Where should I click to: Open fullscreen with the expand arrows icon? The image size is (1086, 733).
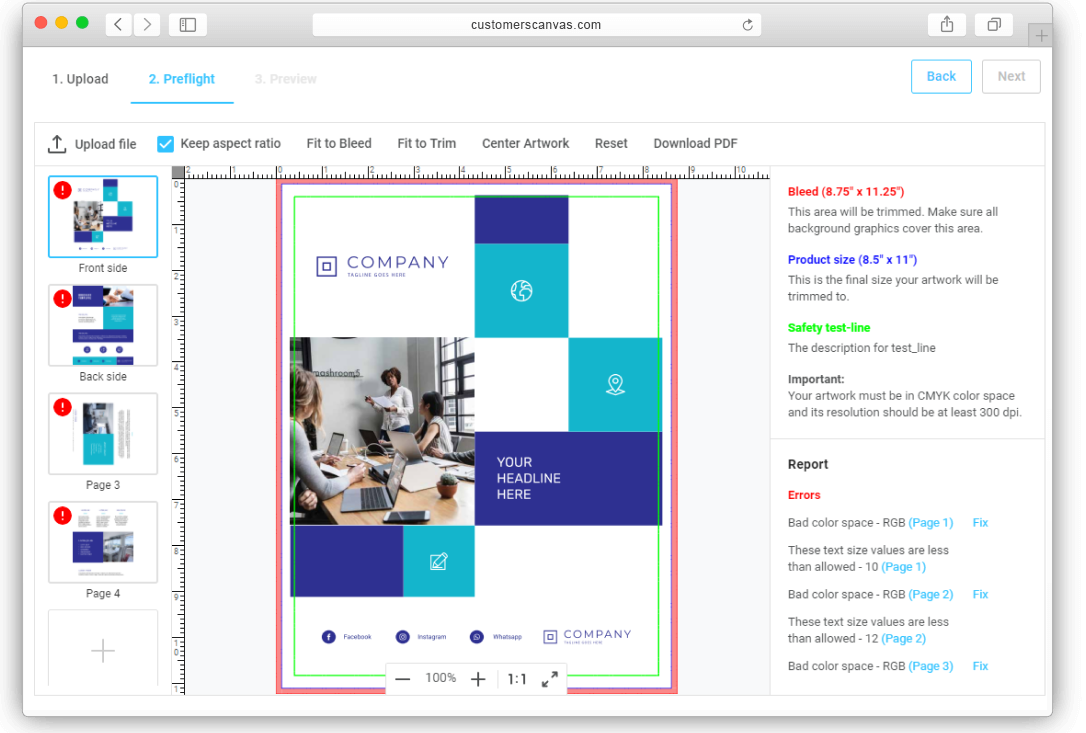pyautogui.click(x=550, y=679)
